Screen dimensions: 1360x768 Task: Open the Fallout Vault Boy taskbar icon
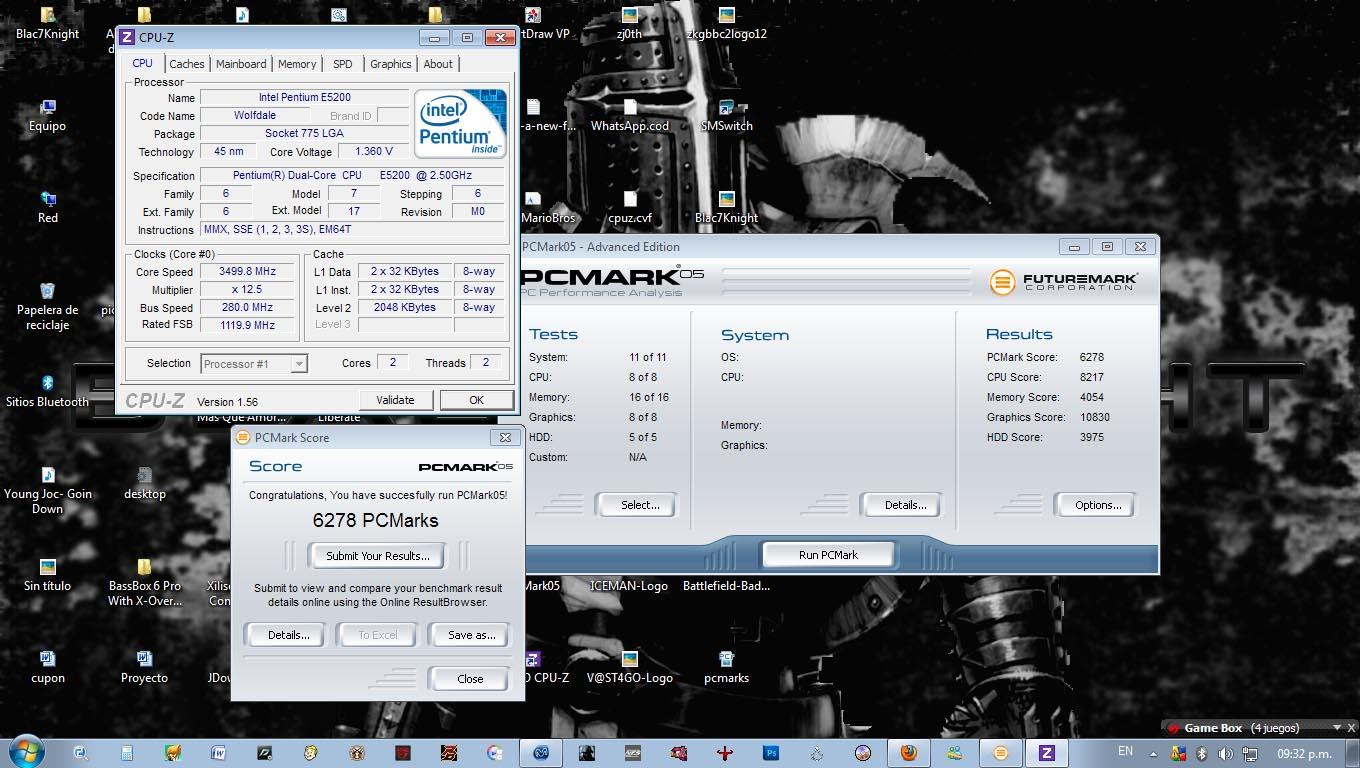pyautogui.click(x=311, y=753)
